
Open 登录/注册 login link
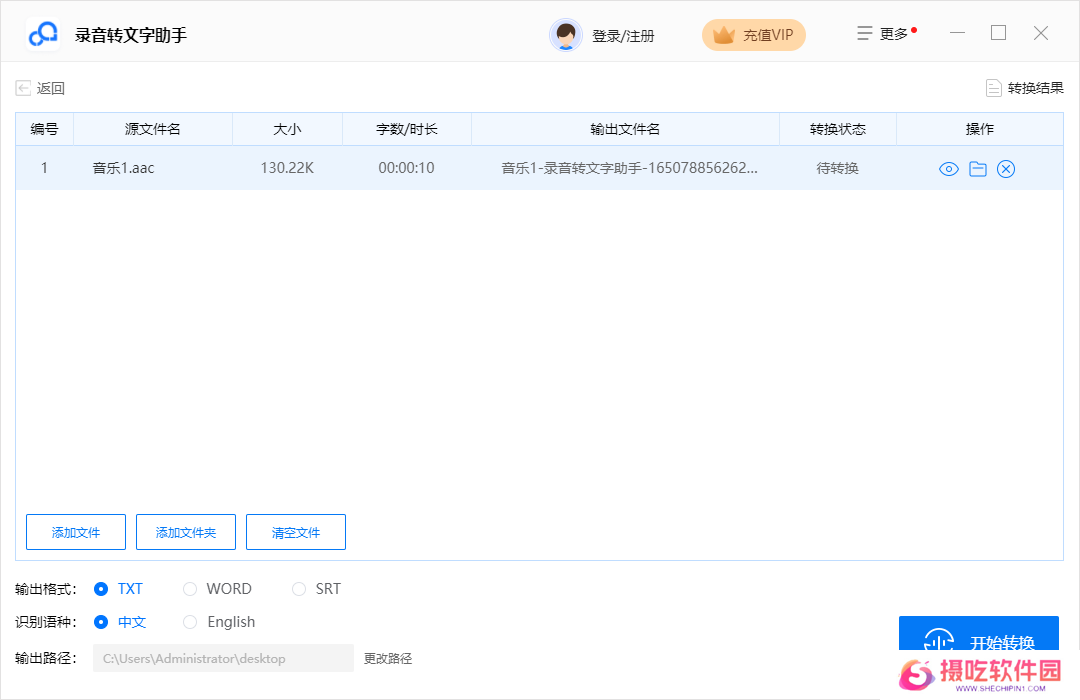(623, 36)
